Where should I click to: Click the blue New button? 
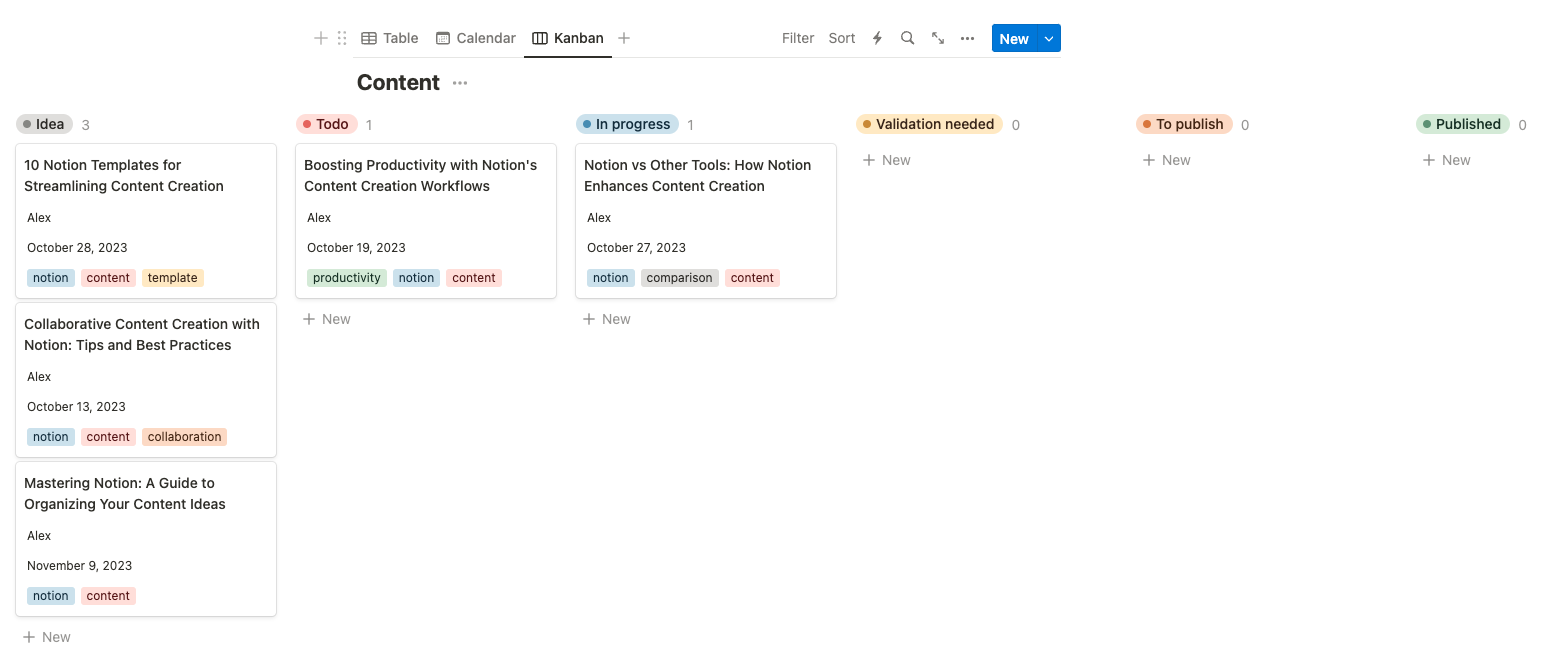click(1014, 38)
